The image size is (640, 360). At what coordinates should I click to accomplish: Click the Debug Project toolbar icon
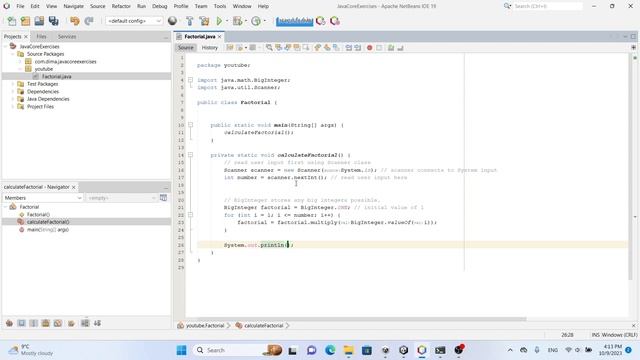pyautogui.click(x=237, y=21)
